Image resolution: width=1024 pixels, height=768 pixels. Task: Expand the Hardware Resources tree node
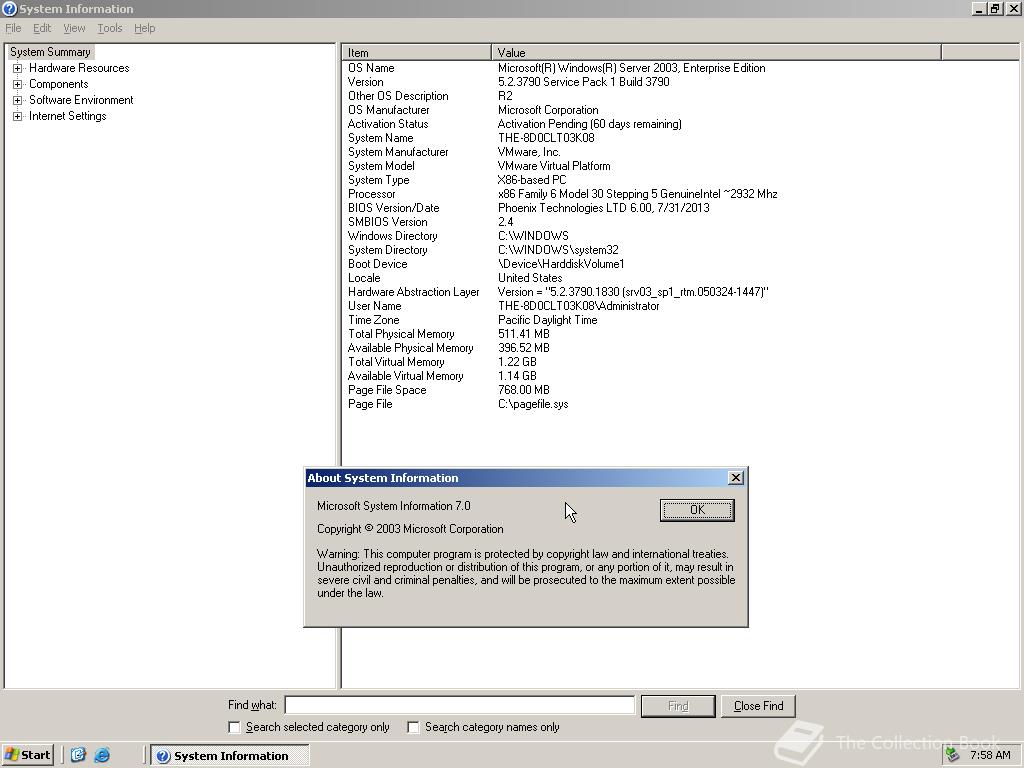pos(18,68)
